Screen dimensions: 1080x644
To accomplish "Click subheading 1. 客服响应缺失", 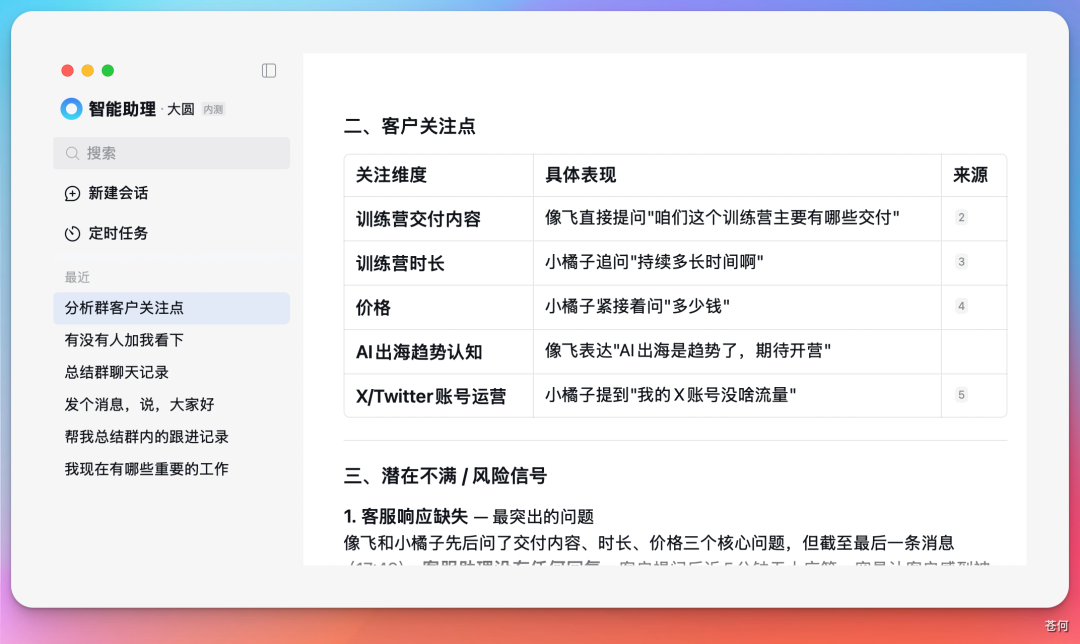I will coord(406,517).
